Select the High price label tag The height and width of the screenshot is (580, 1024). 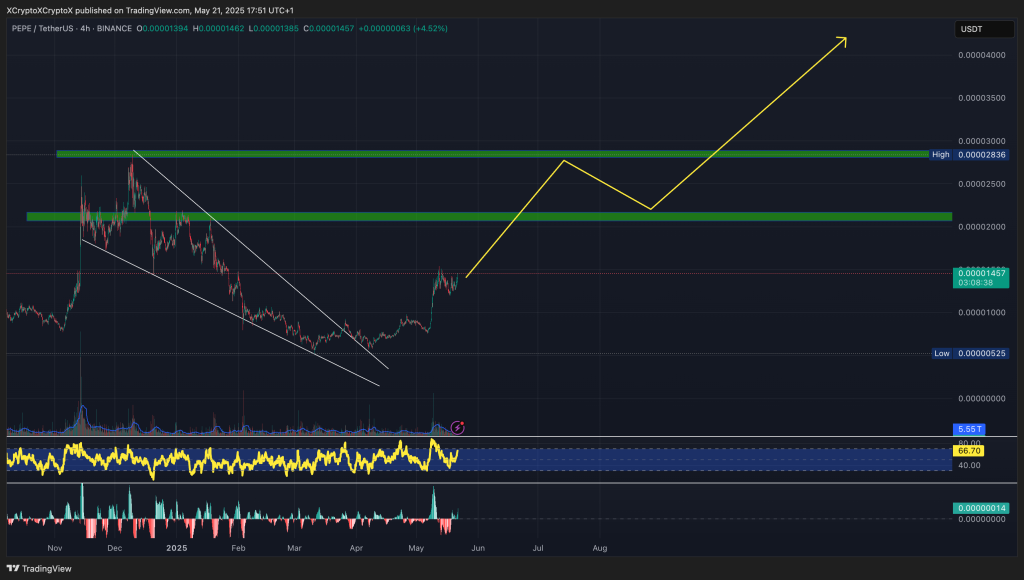coord(940,154)
